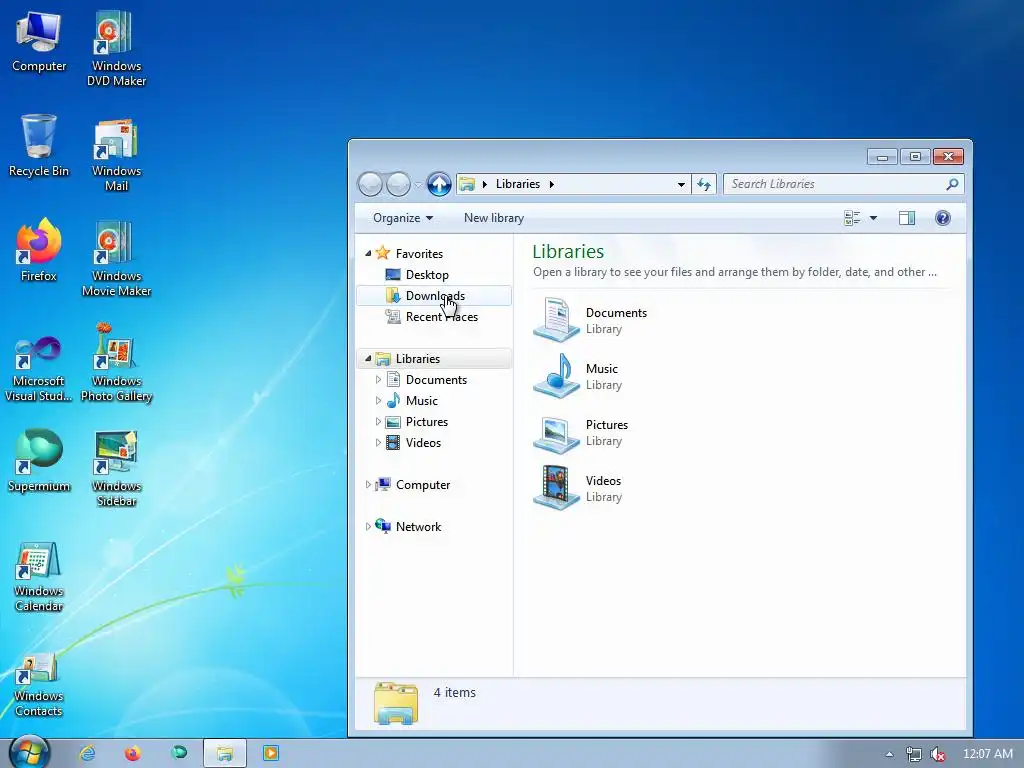This screenshot has height=768, width=1024.
Task: Select Desktop under Favorites
Action: (x=427, y=275)
